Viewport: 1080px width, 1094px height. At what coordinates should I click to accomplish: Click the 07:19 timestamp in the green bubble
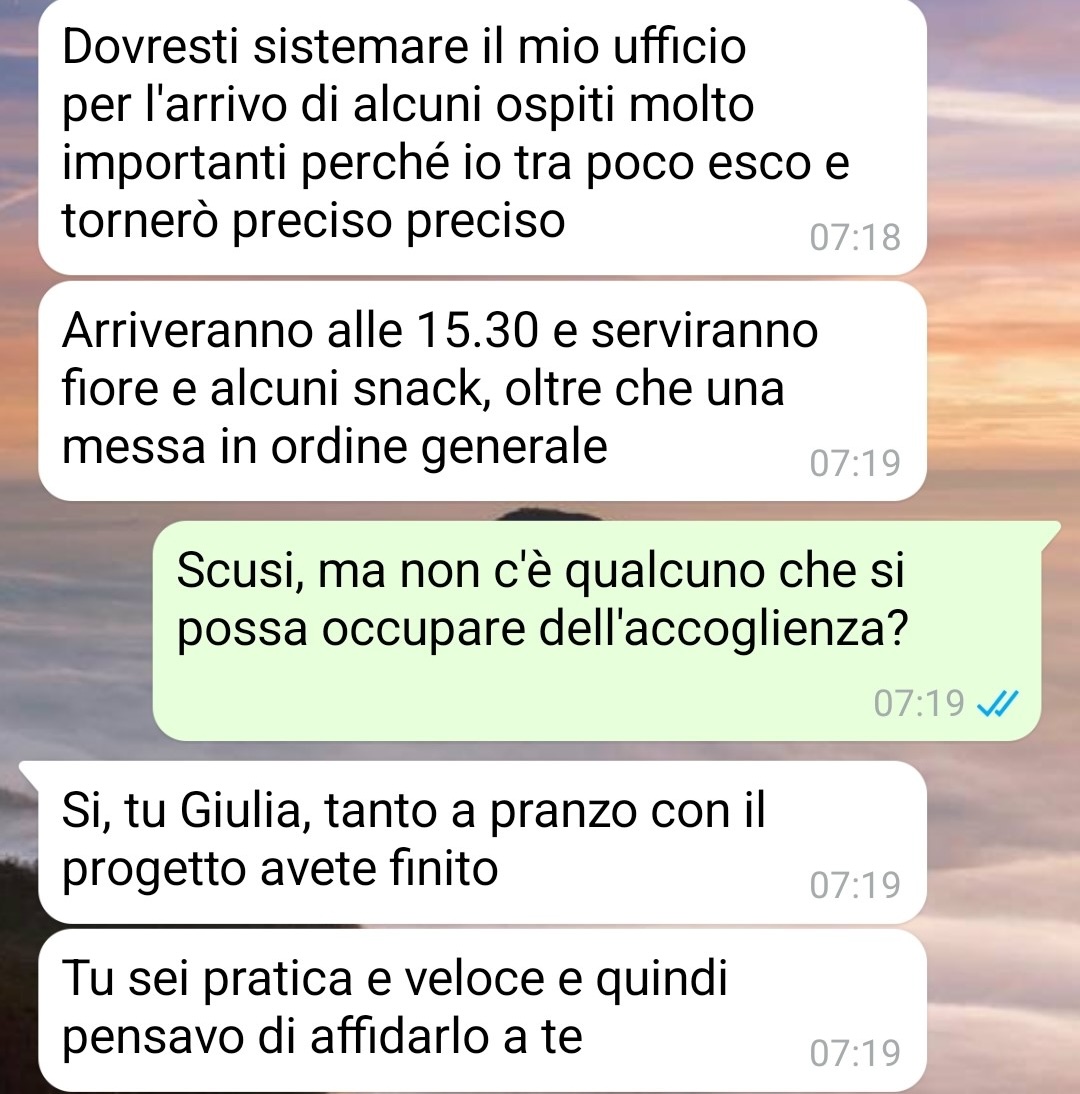(919, 703)
